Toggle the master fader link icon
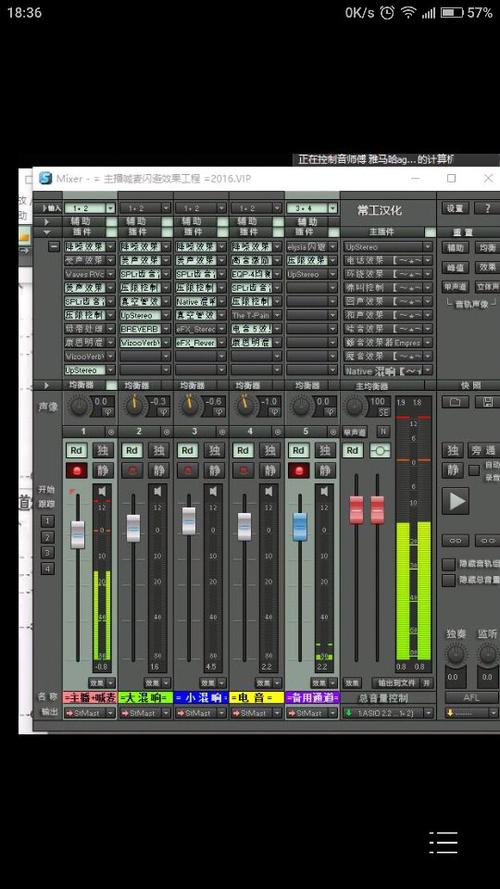This screenshot has width=500, height=889. 380,450
